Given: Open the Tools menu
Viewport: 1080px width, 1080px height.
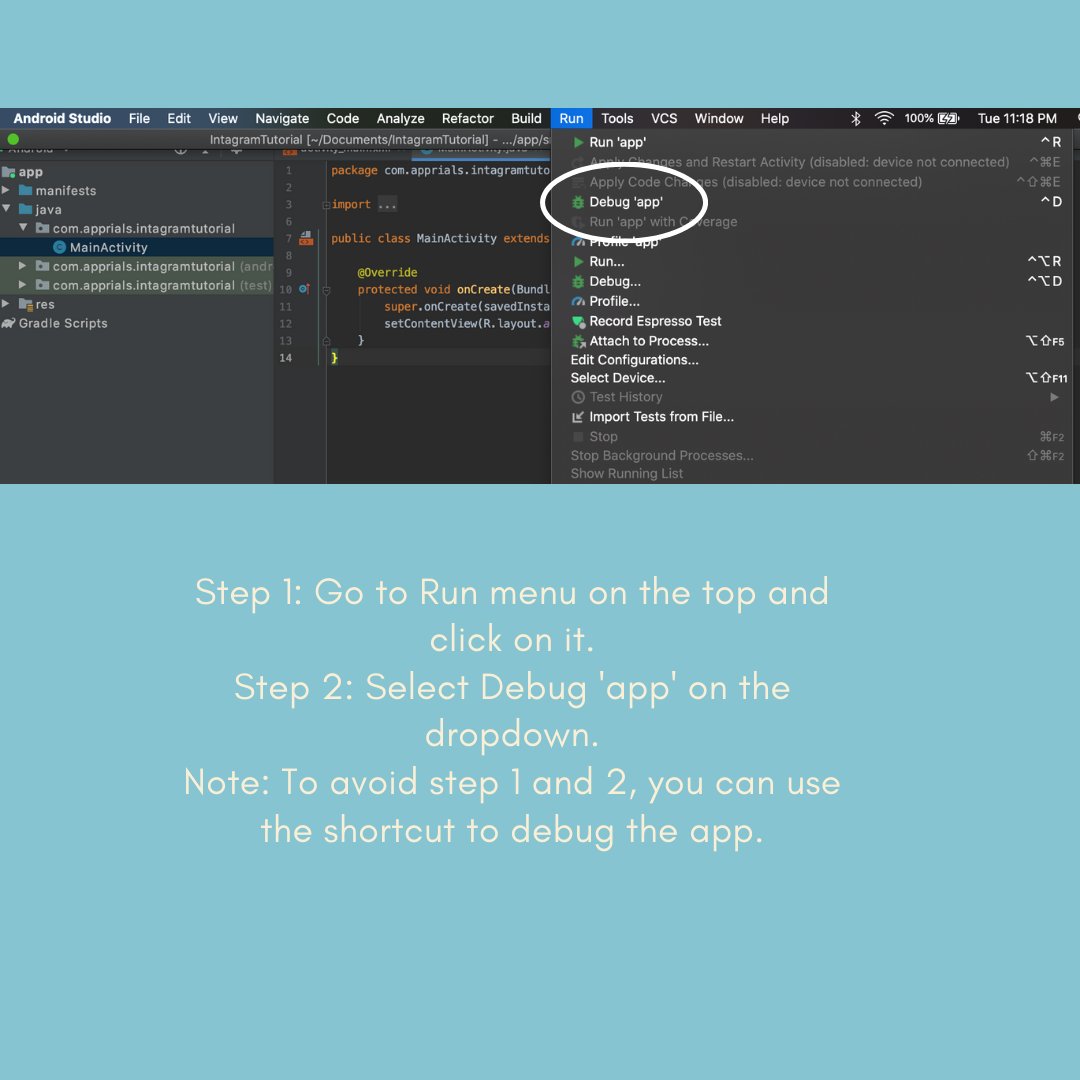Looking at the screenshot, I should point(617,118).
